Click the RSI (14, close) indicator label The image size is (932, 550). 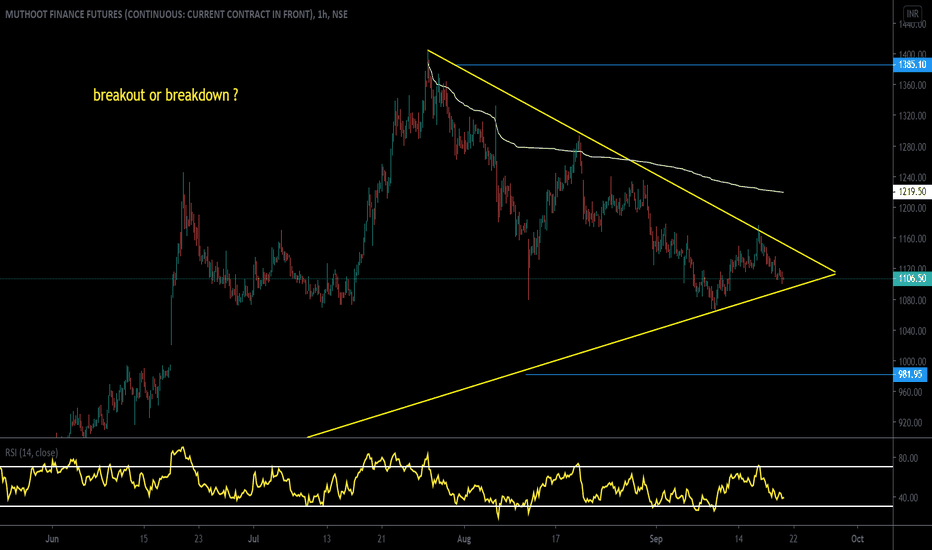32,453
